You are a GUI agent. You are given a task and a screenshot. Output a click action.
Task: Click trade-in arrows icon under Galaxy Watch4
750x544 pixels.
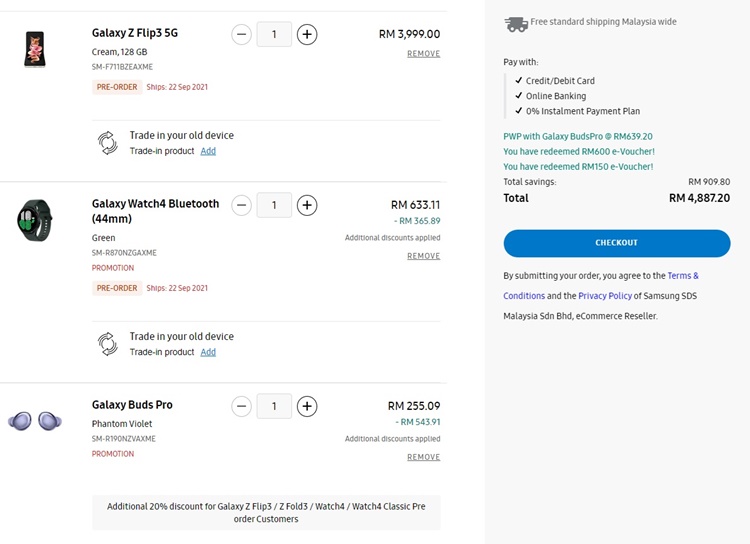coord(108,344)
